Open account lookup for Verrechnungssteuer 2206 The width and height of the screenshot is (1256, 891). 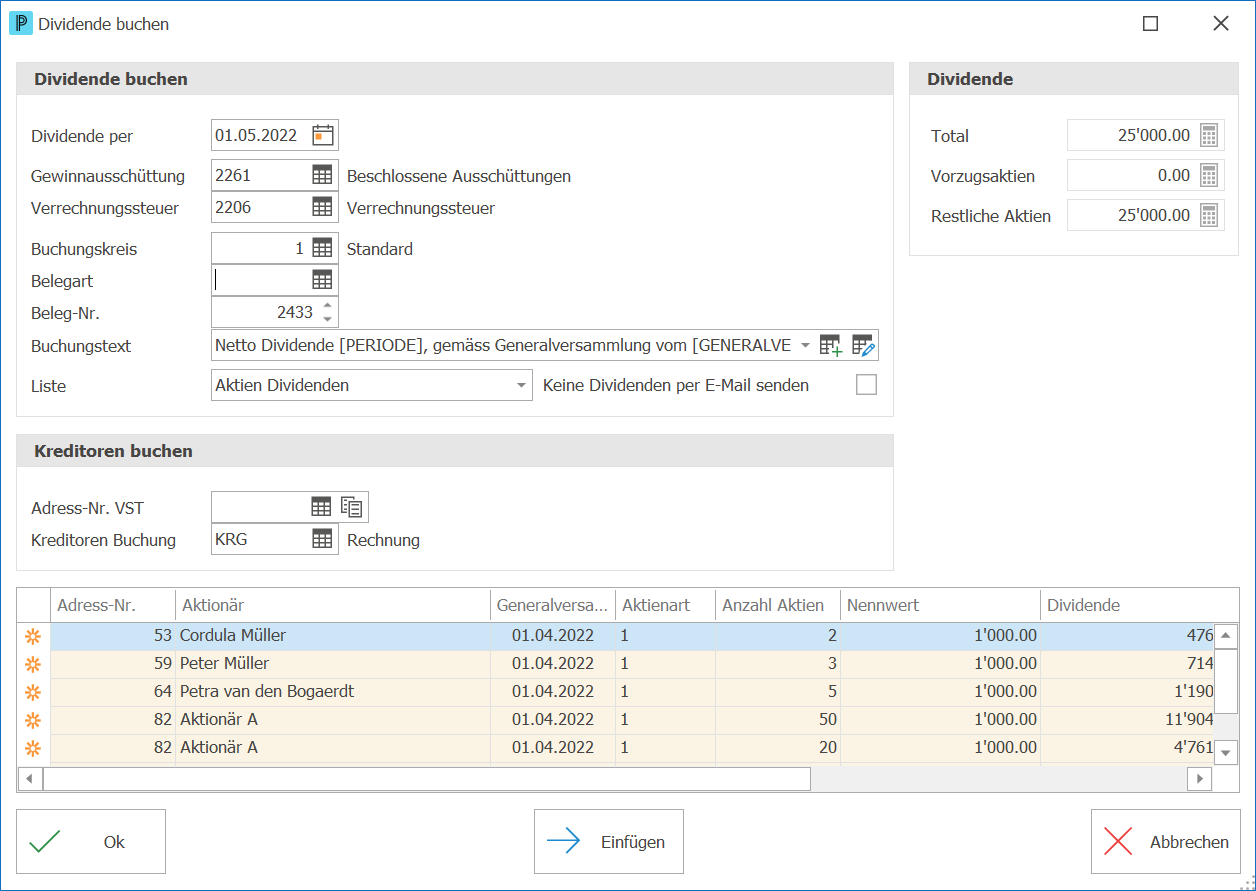pos(322,208)
